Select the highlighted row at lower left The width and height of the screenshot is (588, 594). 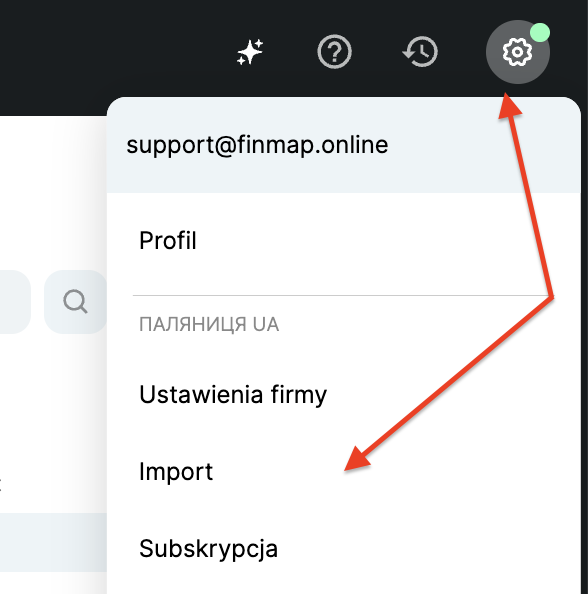point(53,542)
